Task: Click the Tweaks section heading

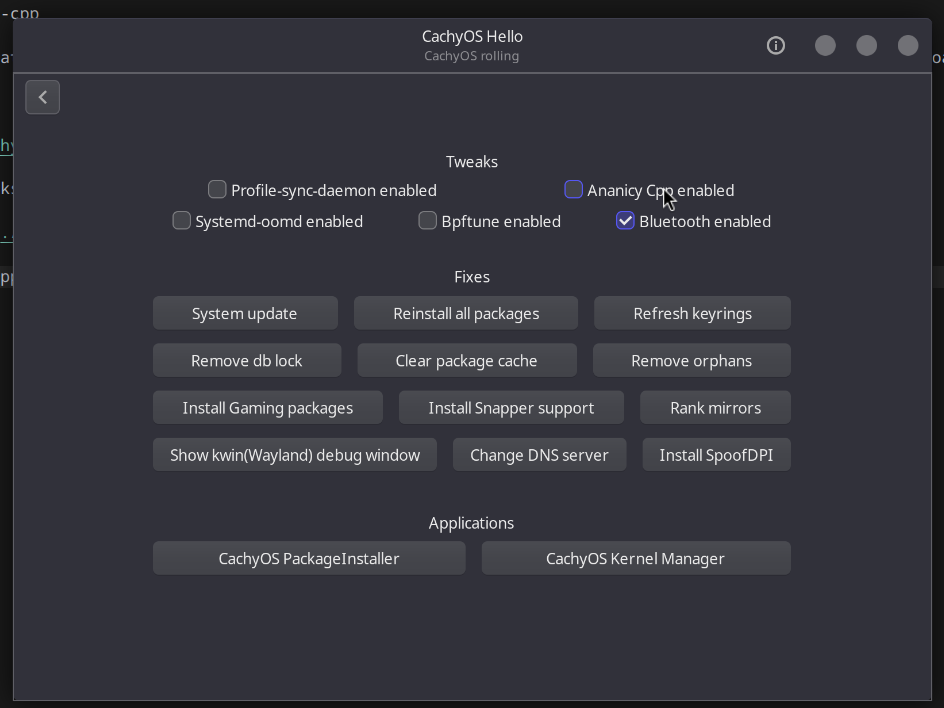Action: click(x=472, y=161)
